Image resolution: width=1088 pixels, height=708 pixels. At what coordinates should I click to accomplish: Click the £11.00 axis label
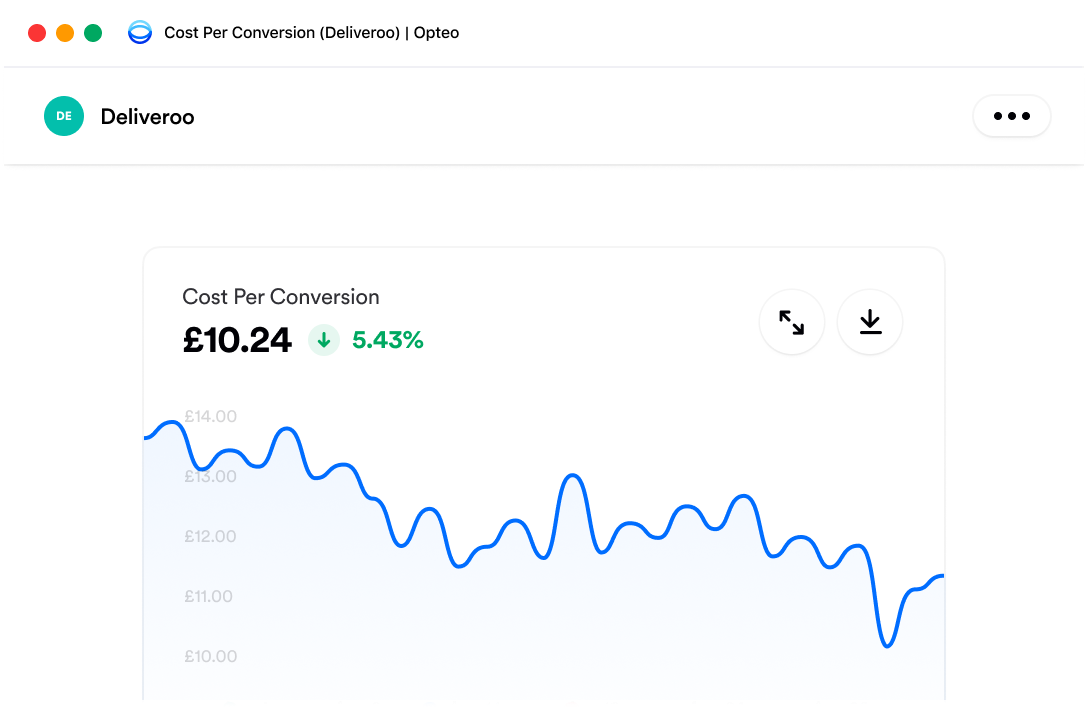pos(208,596)
